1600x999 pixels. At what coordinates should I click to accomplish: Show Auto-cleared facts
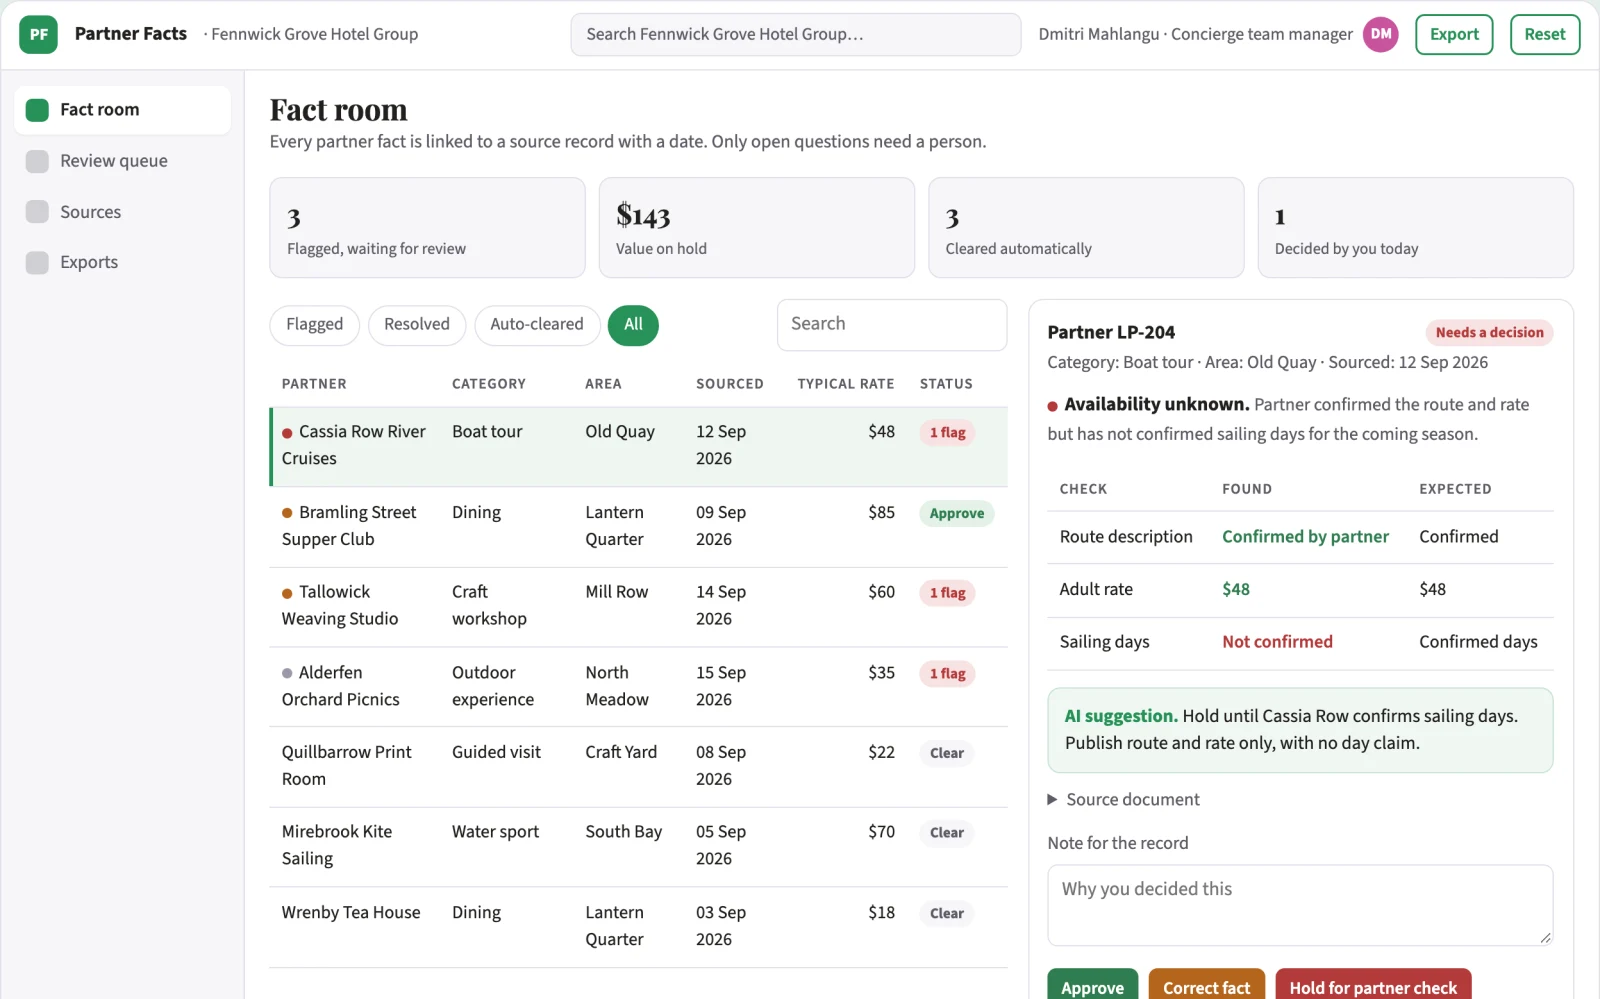(537, 325)
